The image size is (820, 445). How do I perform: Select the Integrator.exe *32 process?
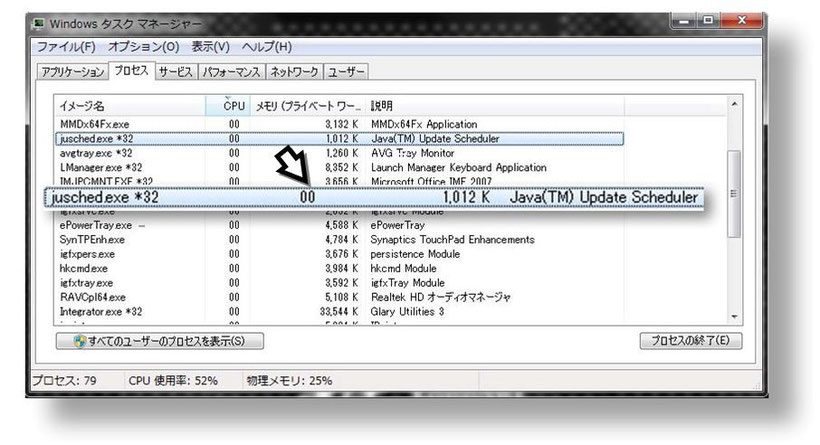coord(339,312)
